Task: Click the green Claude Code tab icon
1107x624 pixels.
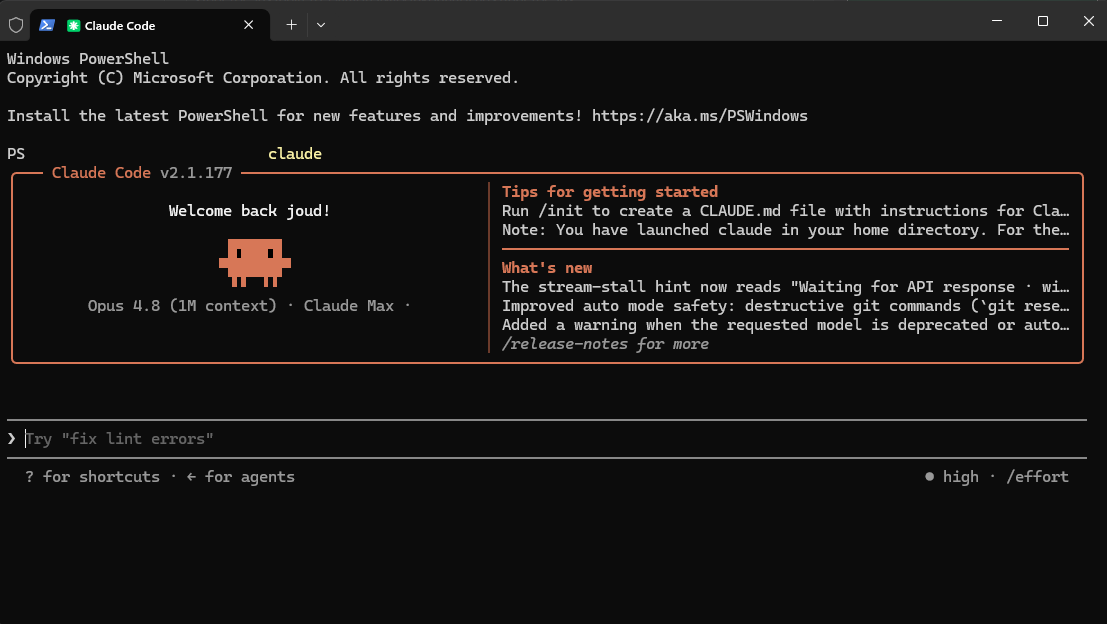Action: click(x=73, y=25)
